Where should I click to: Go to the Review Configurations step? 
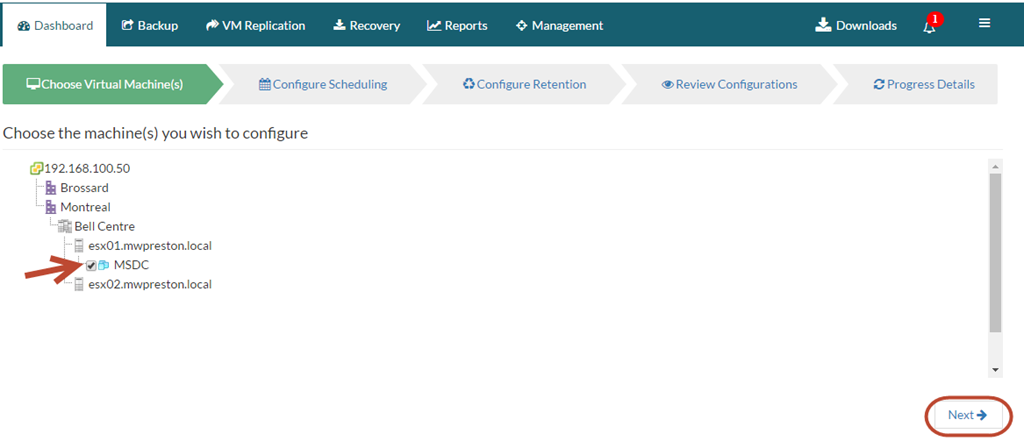729,84
